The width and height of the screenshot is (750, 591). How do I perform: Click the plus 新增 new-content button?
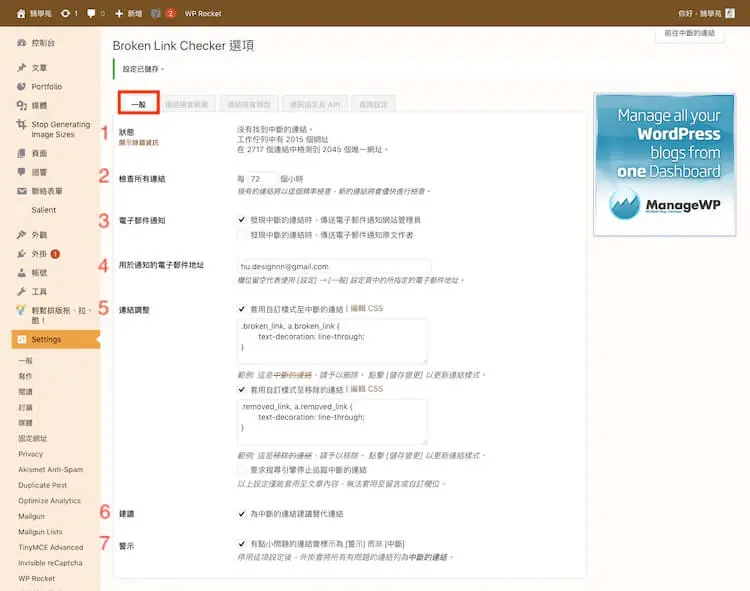pyautogui.click(x=128, y=13)
